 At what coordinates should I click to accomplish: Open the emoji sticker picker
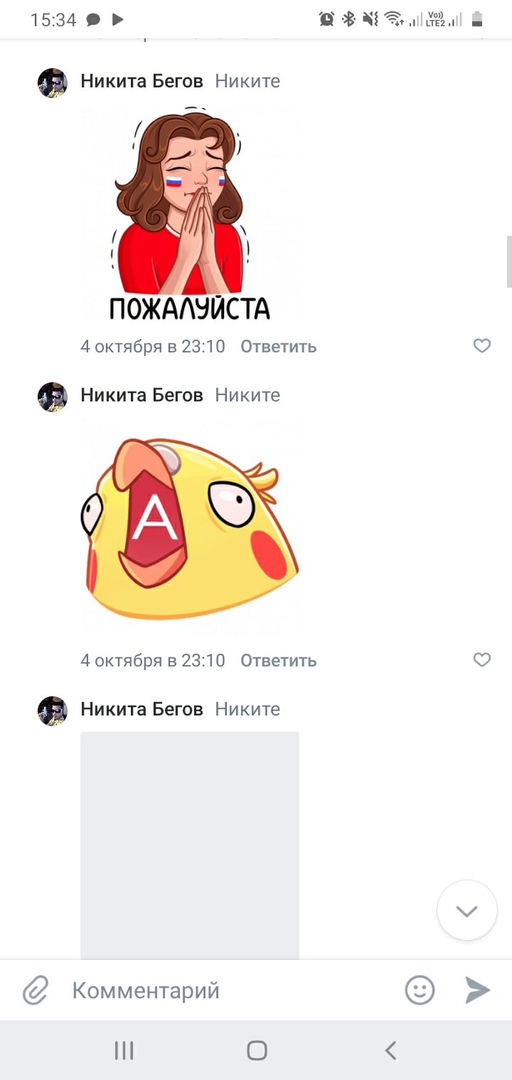420,990
